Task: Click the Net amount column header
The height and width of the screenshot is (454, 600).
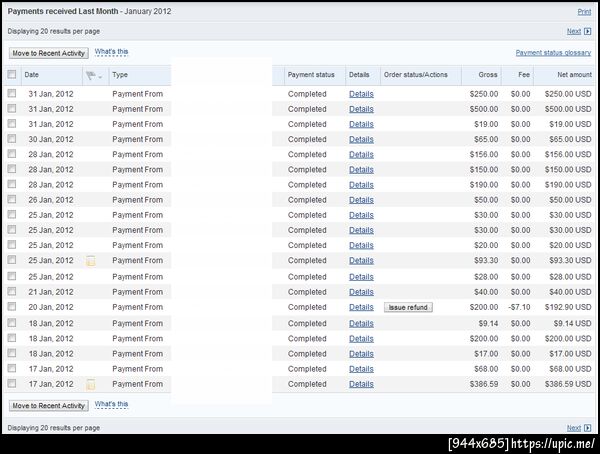Action: pos(574,75)
